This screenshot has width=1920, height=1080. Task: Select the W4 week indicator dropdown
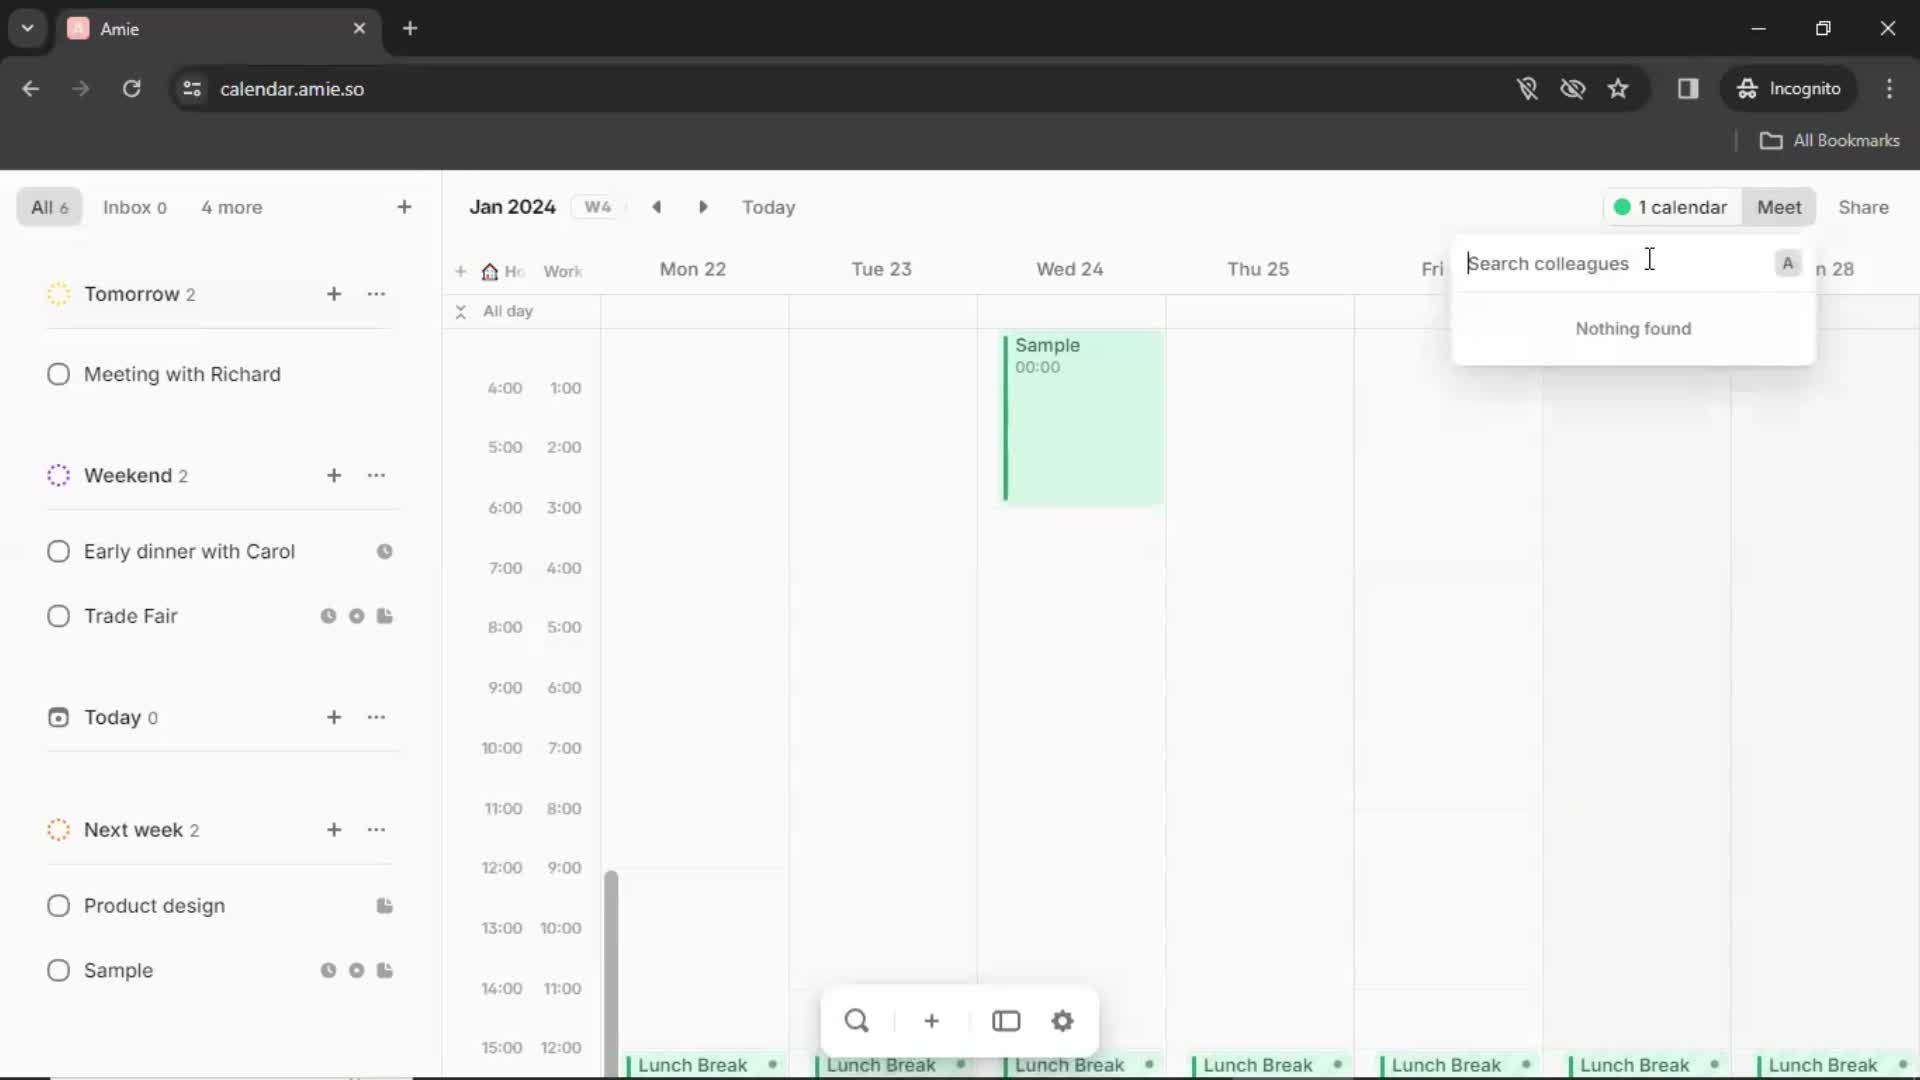click(x=599, y=207)
